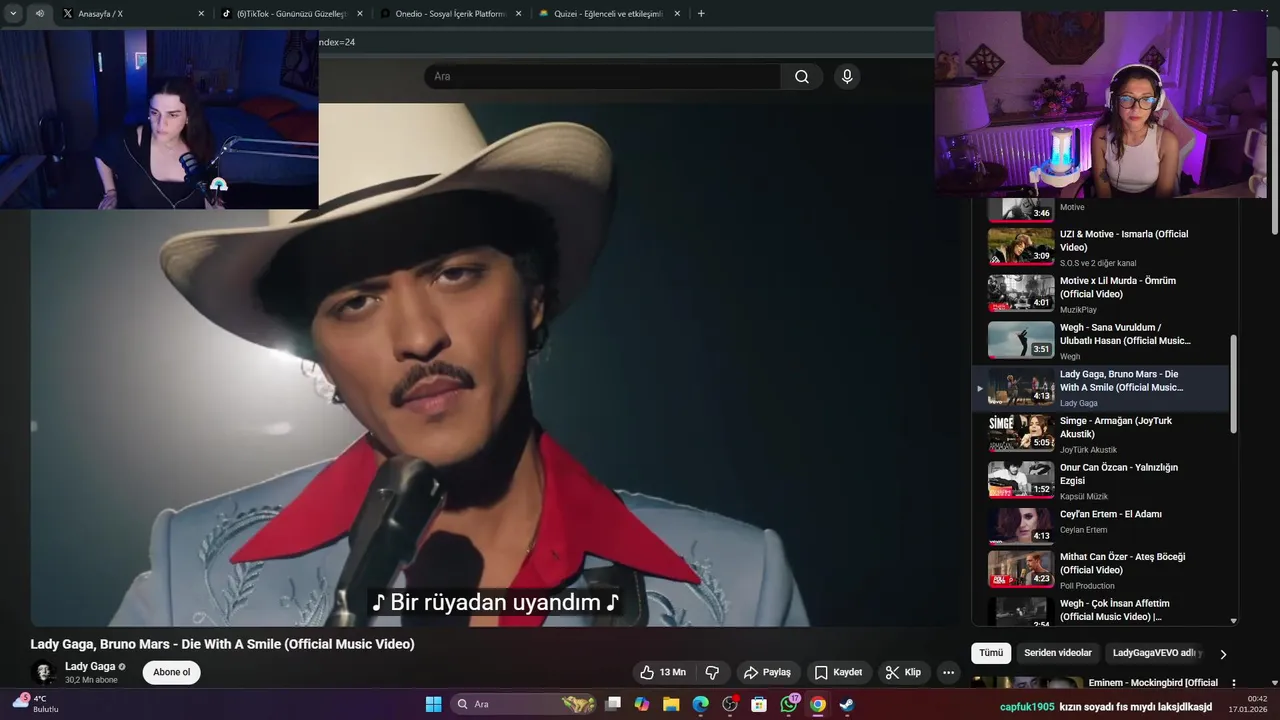Open the weather widget showing 4°C
Viewport: 1280px width, 720px height.
36,704
